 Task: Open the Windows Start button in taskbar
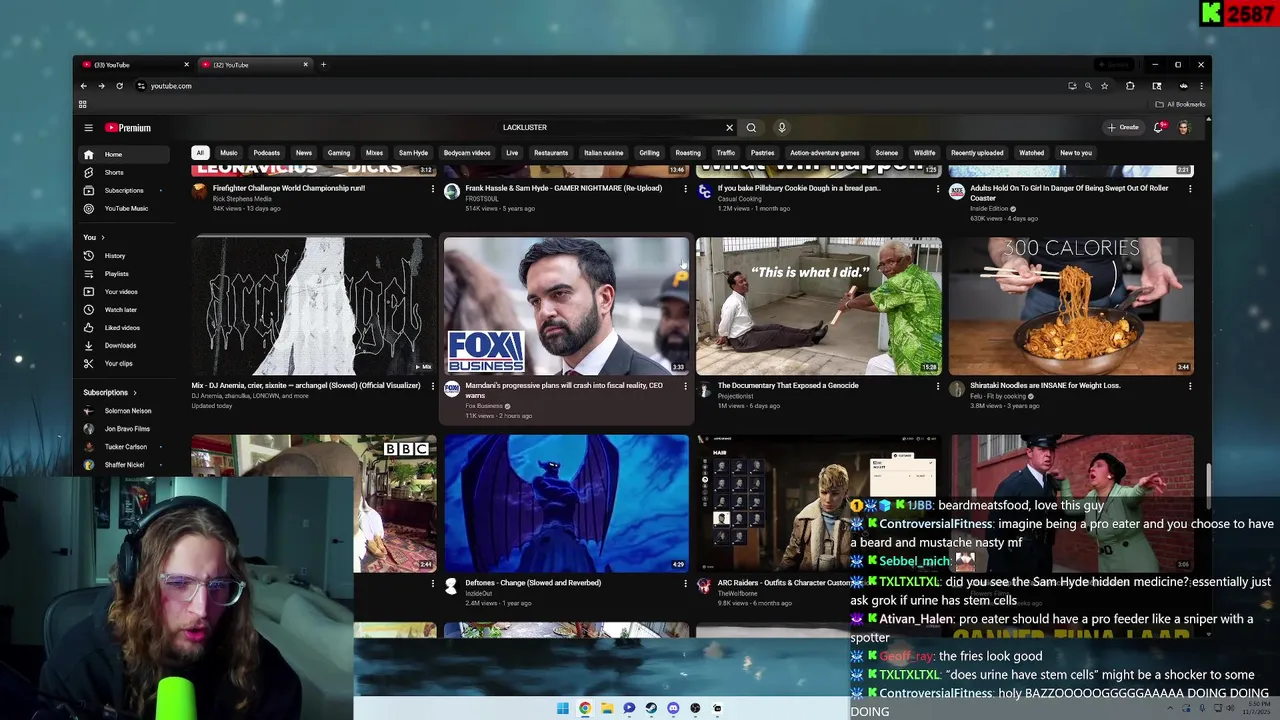(563, 708)
